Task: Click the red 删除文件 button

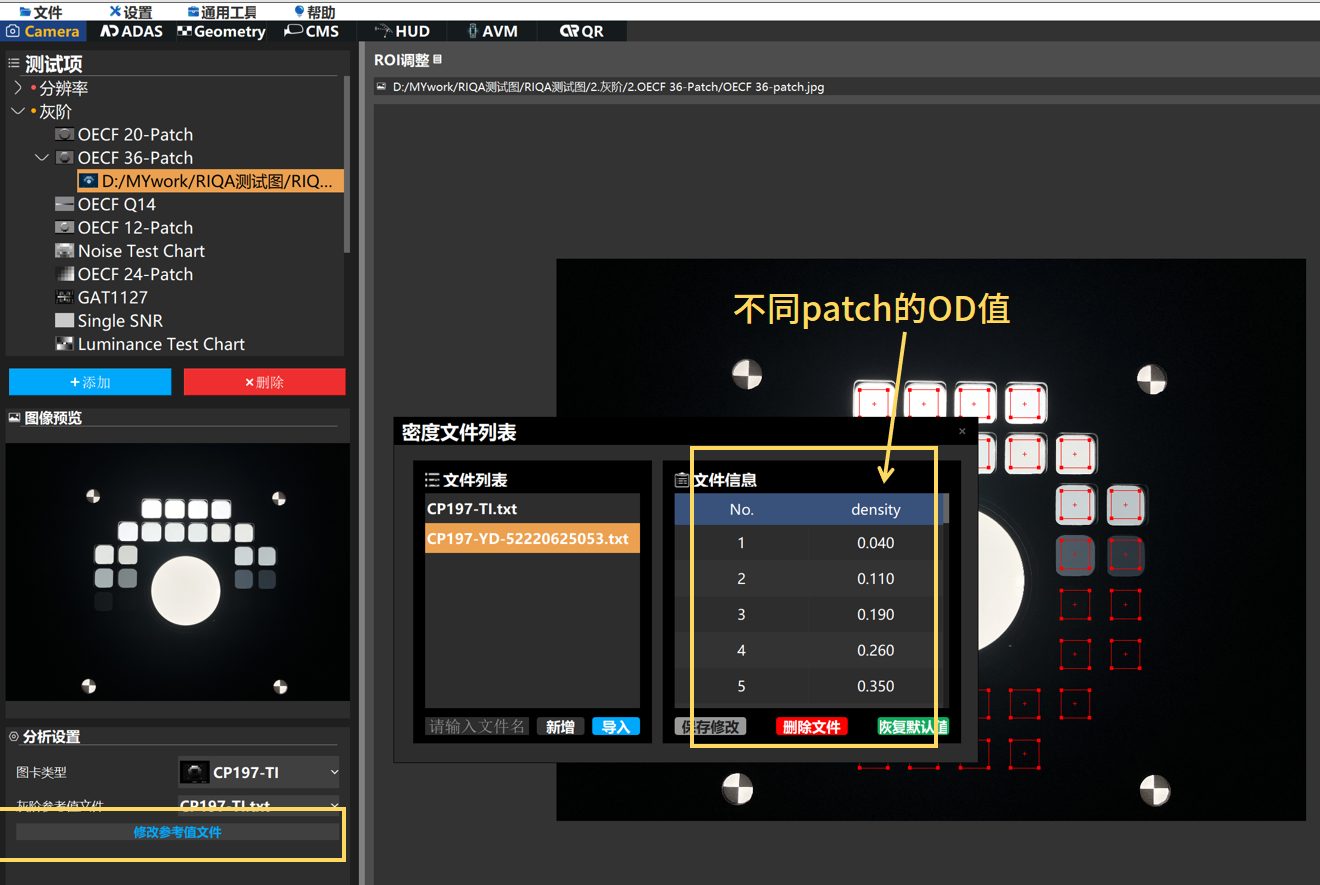Action: pyautogui.click(x=811, y=727)
